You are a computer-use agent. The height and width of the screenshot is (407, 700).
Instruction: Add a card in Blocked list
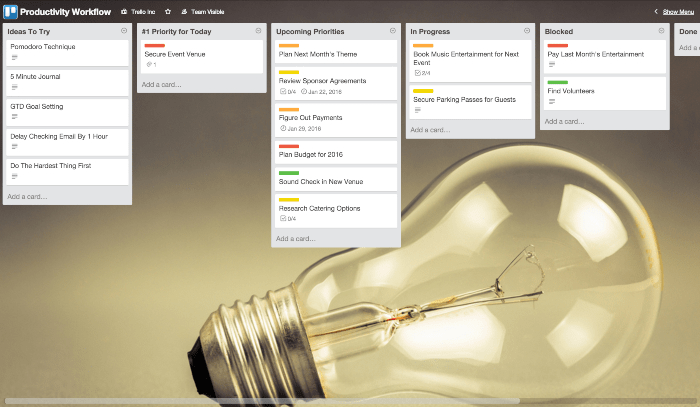click(x=565, y=121)
